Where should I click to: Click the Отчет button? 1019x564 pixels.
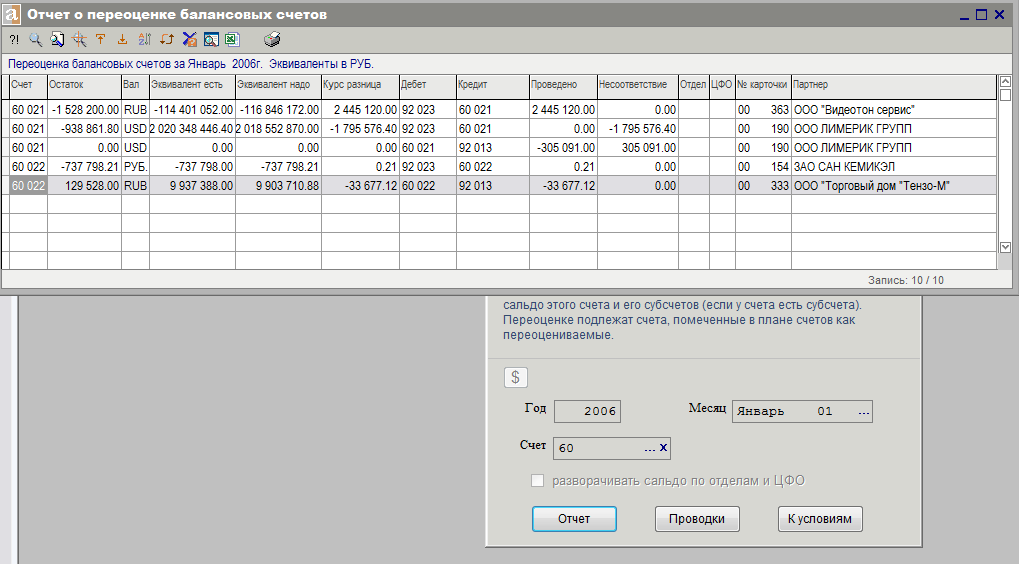[x=574, y=519]
